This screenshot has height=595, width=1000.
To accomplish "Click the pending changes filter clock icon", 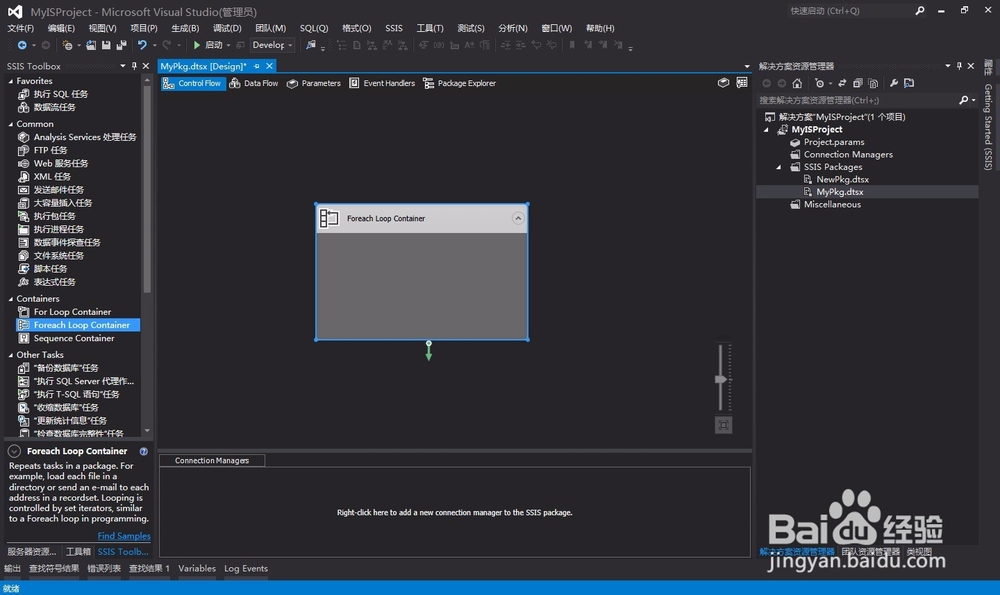I will [820, 84].
